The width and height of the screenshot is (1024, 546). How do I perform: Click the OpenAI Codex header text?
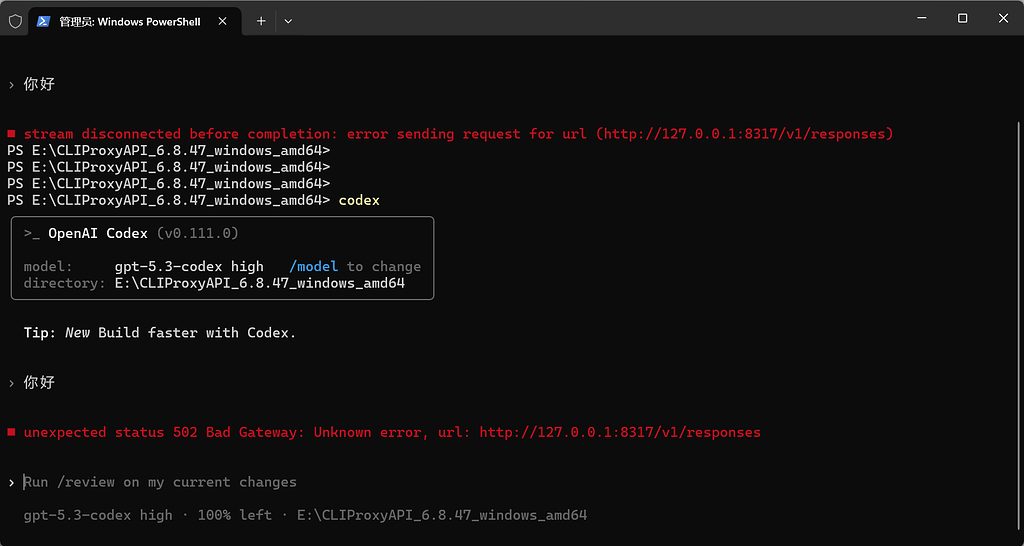98,233
